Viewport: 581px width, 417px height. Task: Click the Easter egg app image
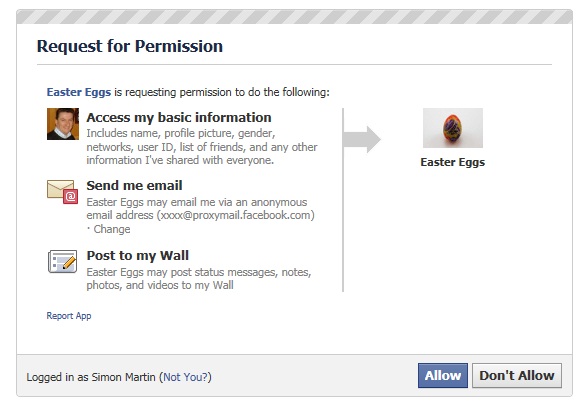(453, 128)
